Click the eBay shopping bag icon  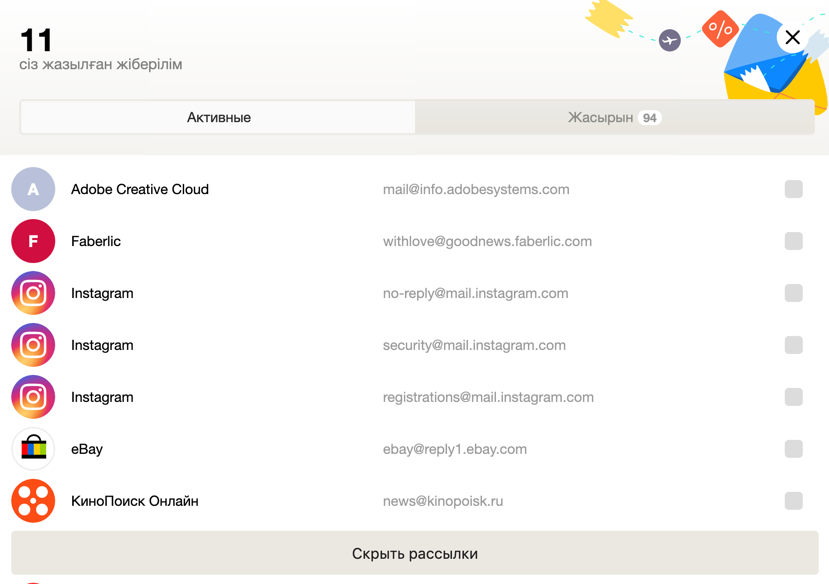click(33, 449)
